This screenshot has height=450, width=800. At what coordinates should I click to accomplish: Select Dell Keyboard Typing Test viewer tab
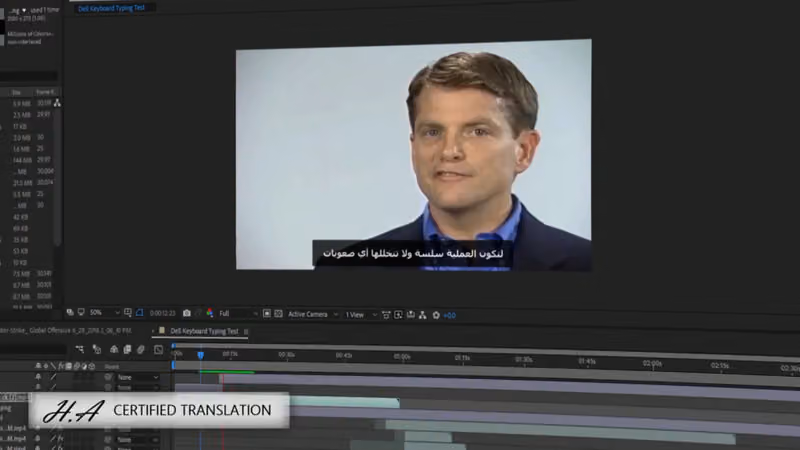(111, 8)
